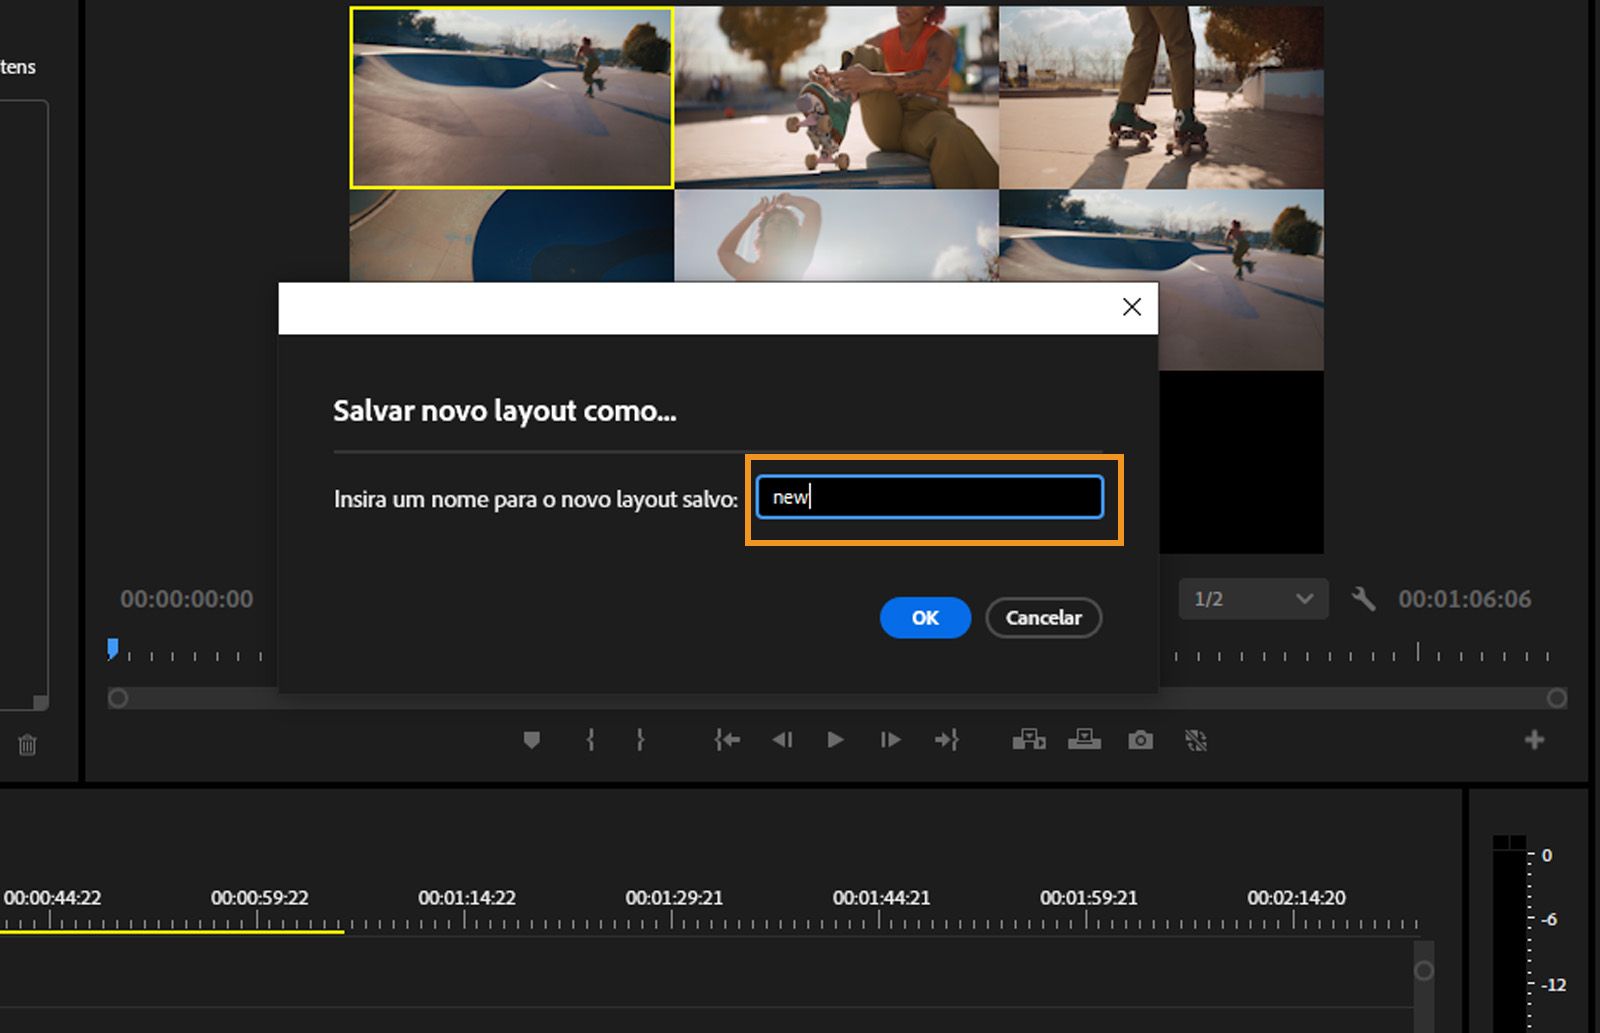The image size is (1600, 1033).
Task: Open the Button Editor with the plus icon
Action: [1533, 740]
